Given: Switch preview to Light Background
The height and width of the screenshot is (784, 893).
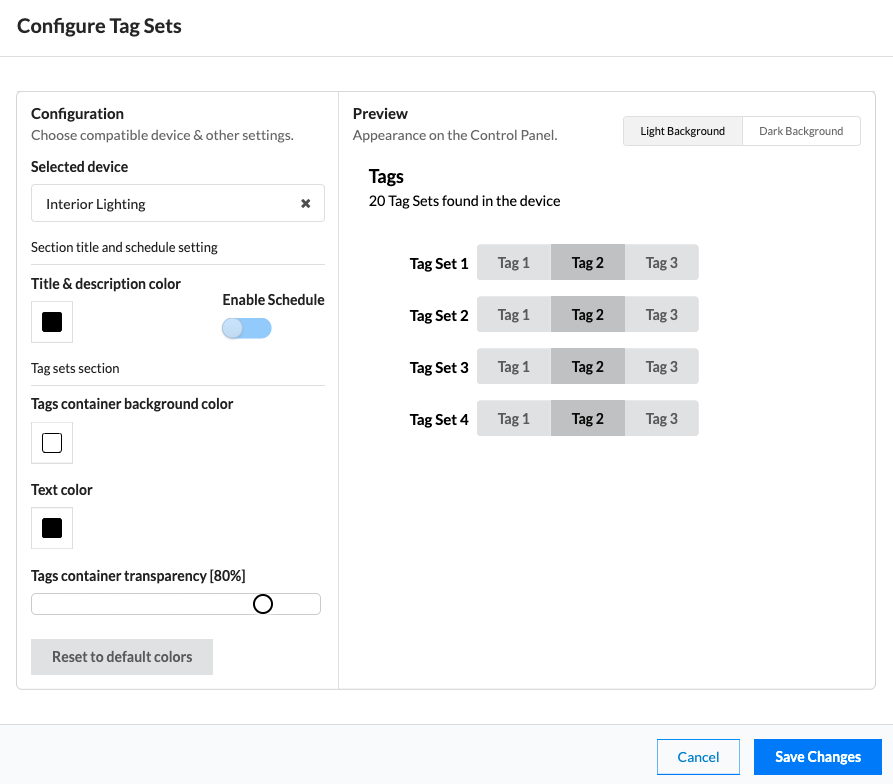Looking at the screenshot, I should (x=683, y=132).
